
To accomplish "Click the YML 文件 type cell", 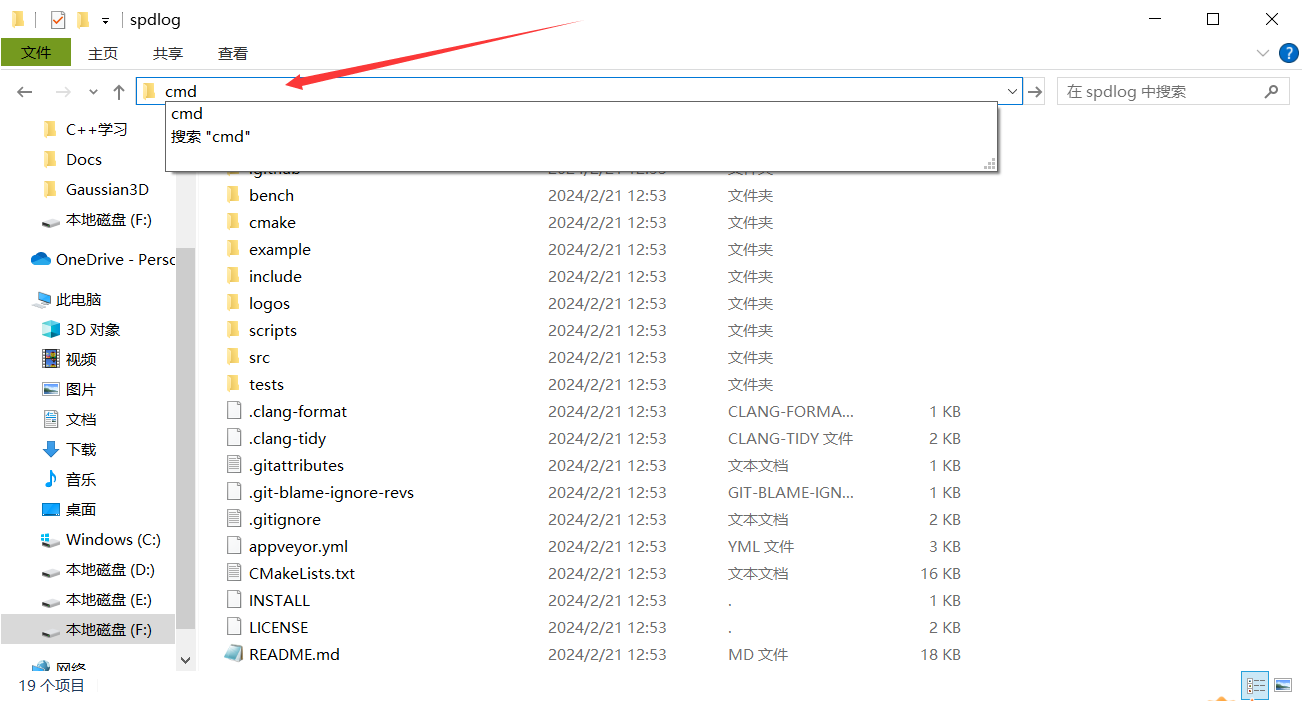I will [x=761, y=547].
